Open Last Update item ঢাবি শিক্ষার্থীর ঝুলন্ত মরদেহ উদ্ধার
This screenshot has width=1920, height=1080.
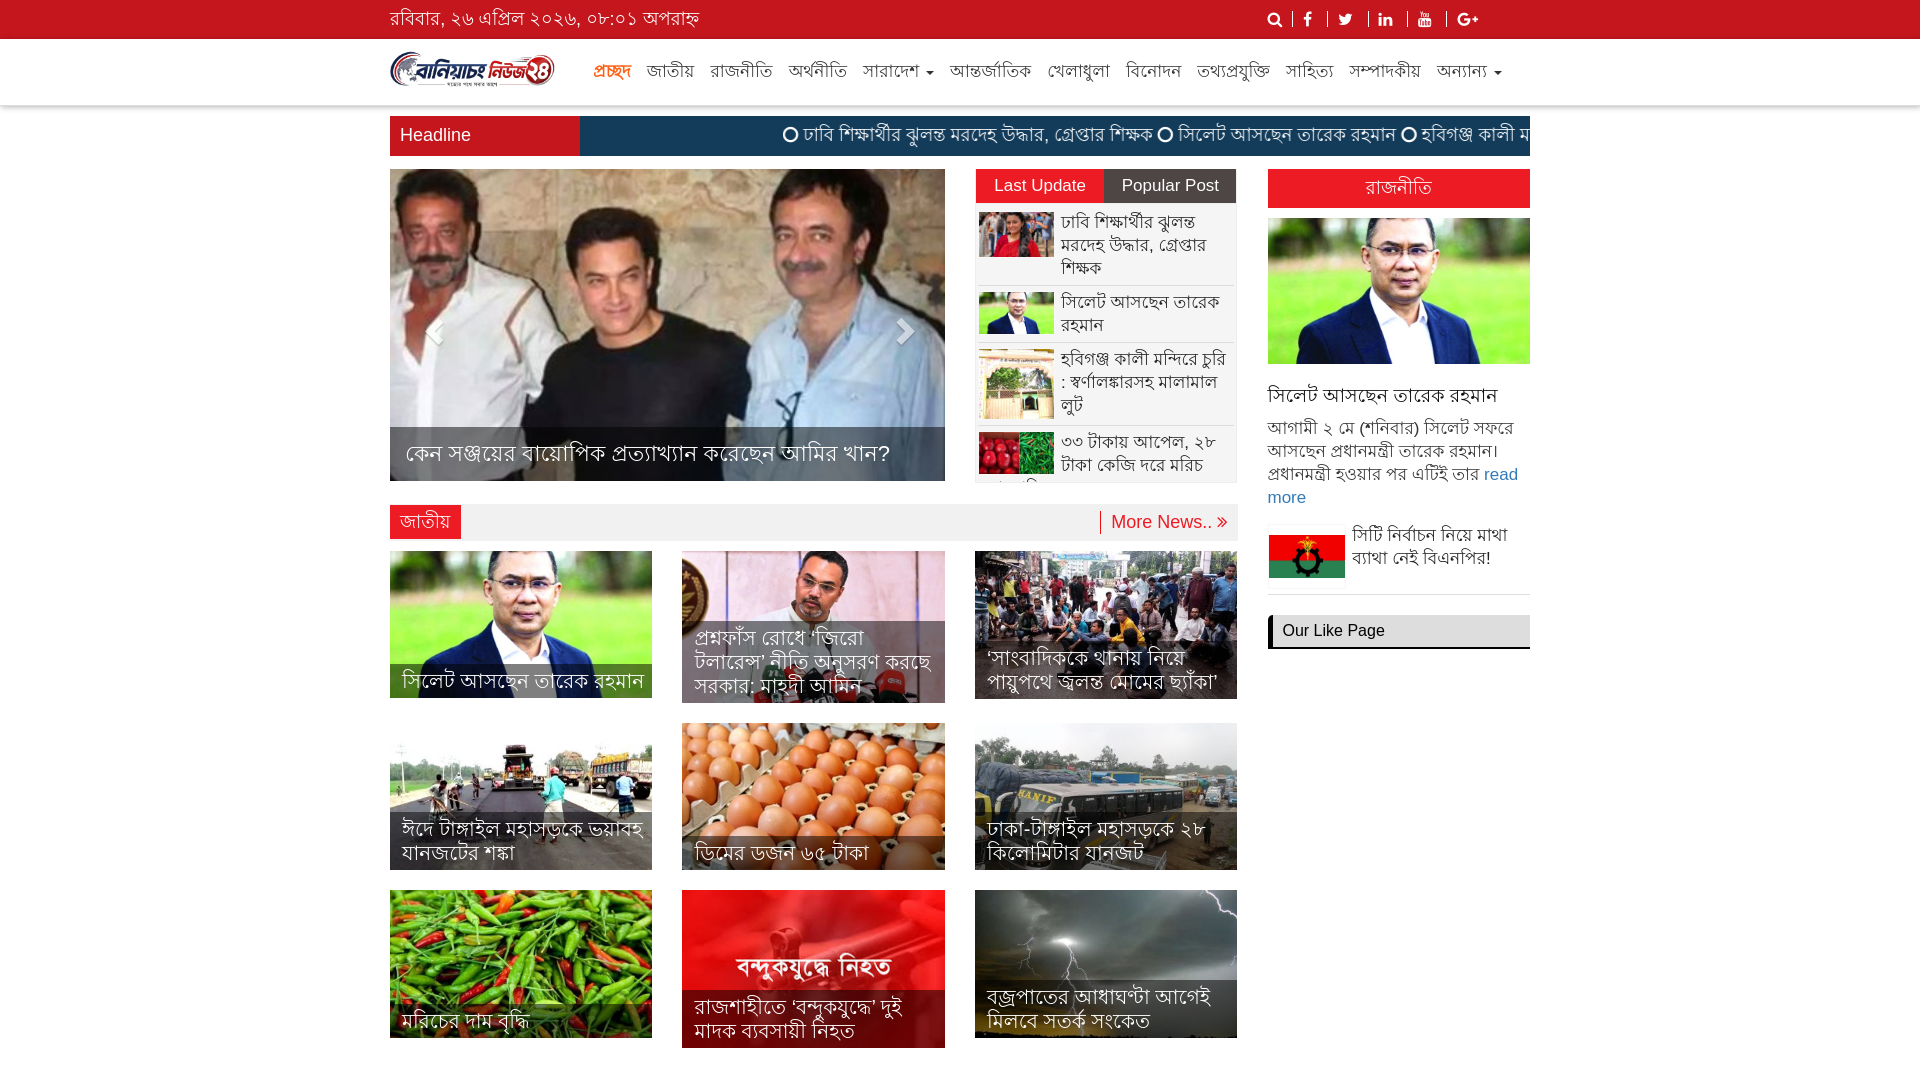click(1133, 245)
